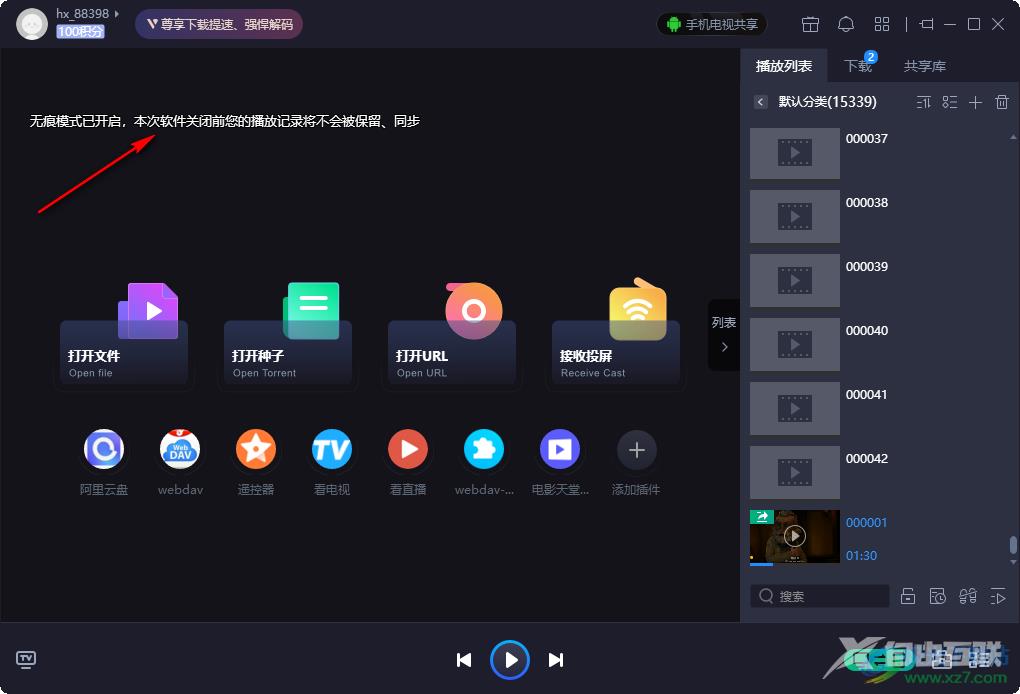This screenshot has height=694, width=1020.
Task: Select 000042 video thumbnail
Action: point(795,473)
